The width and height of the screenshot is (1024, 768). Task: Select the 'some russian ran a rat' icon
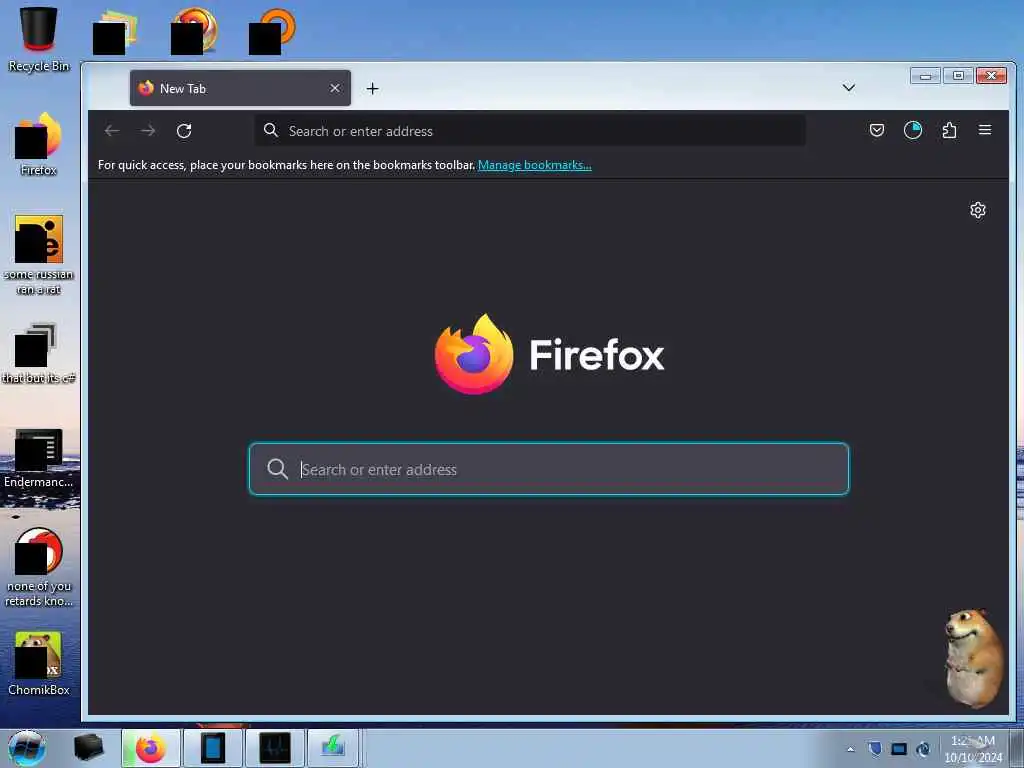39,255
